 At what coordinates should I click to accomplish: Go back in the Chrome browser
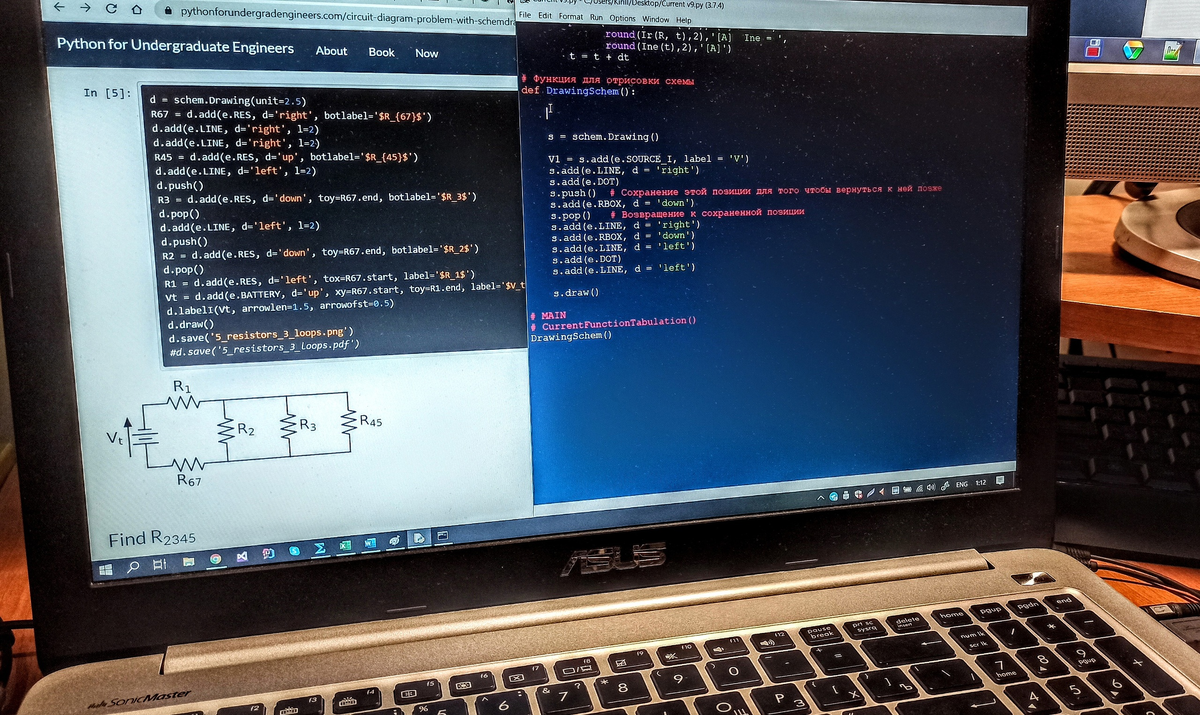tap(58, 9)
